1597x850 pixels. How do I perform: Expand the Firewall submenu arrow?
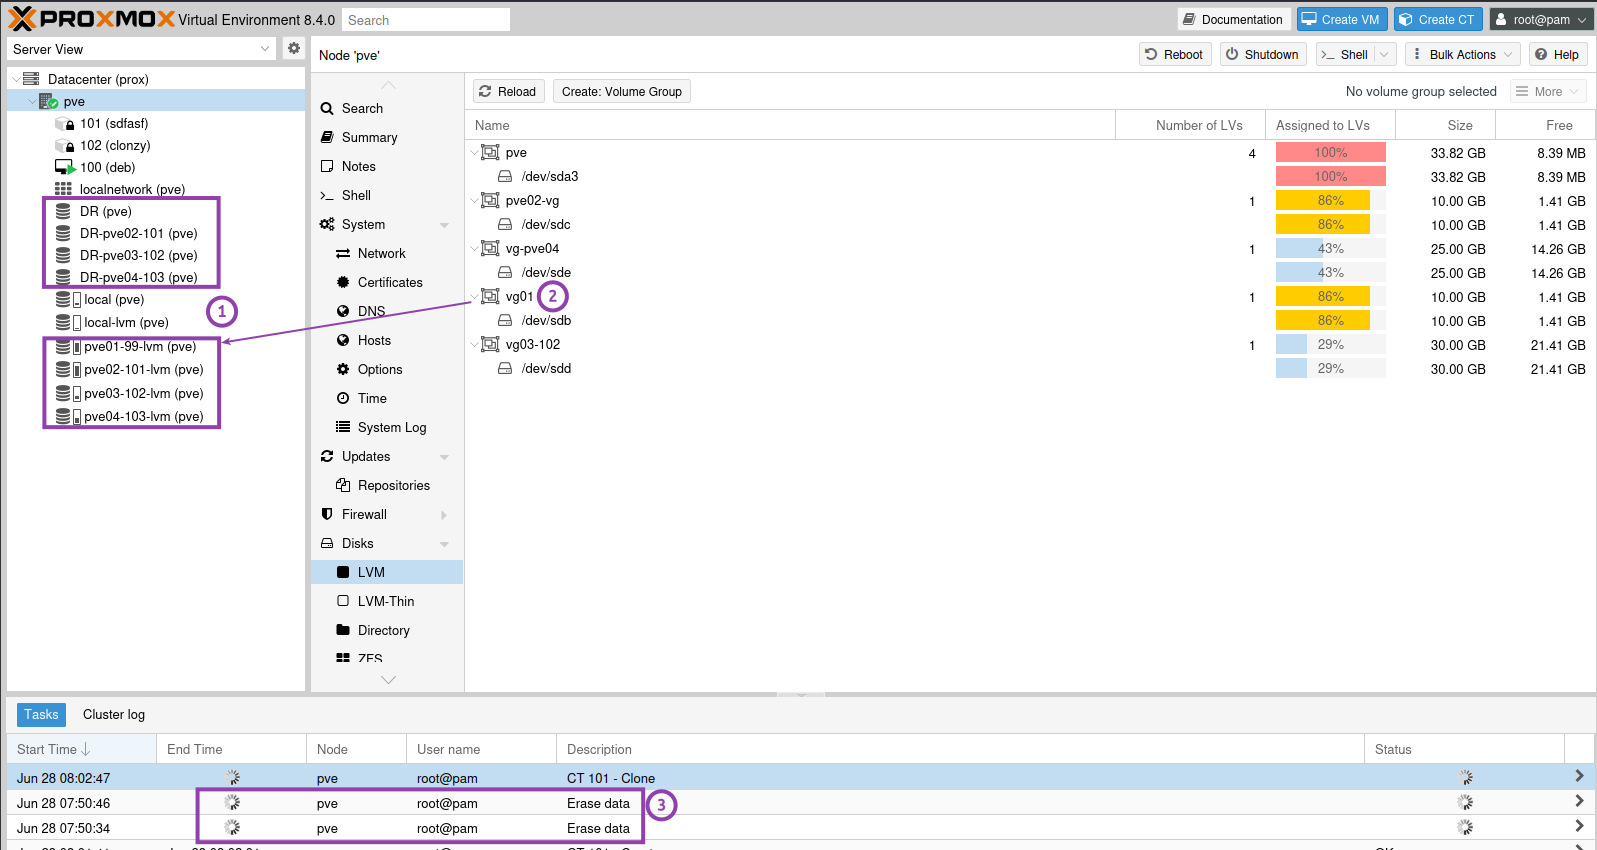pos(444,515)
